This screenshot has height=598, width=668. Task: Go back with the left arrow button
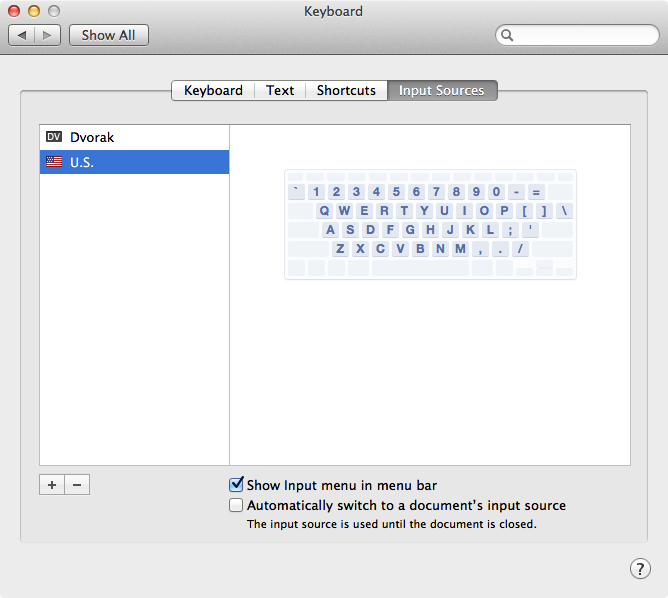(22, 35)
